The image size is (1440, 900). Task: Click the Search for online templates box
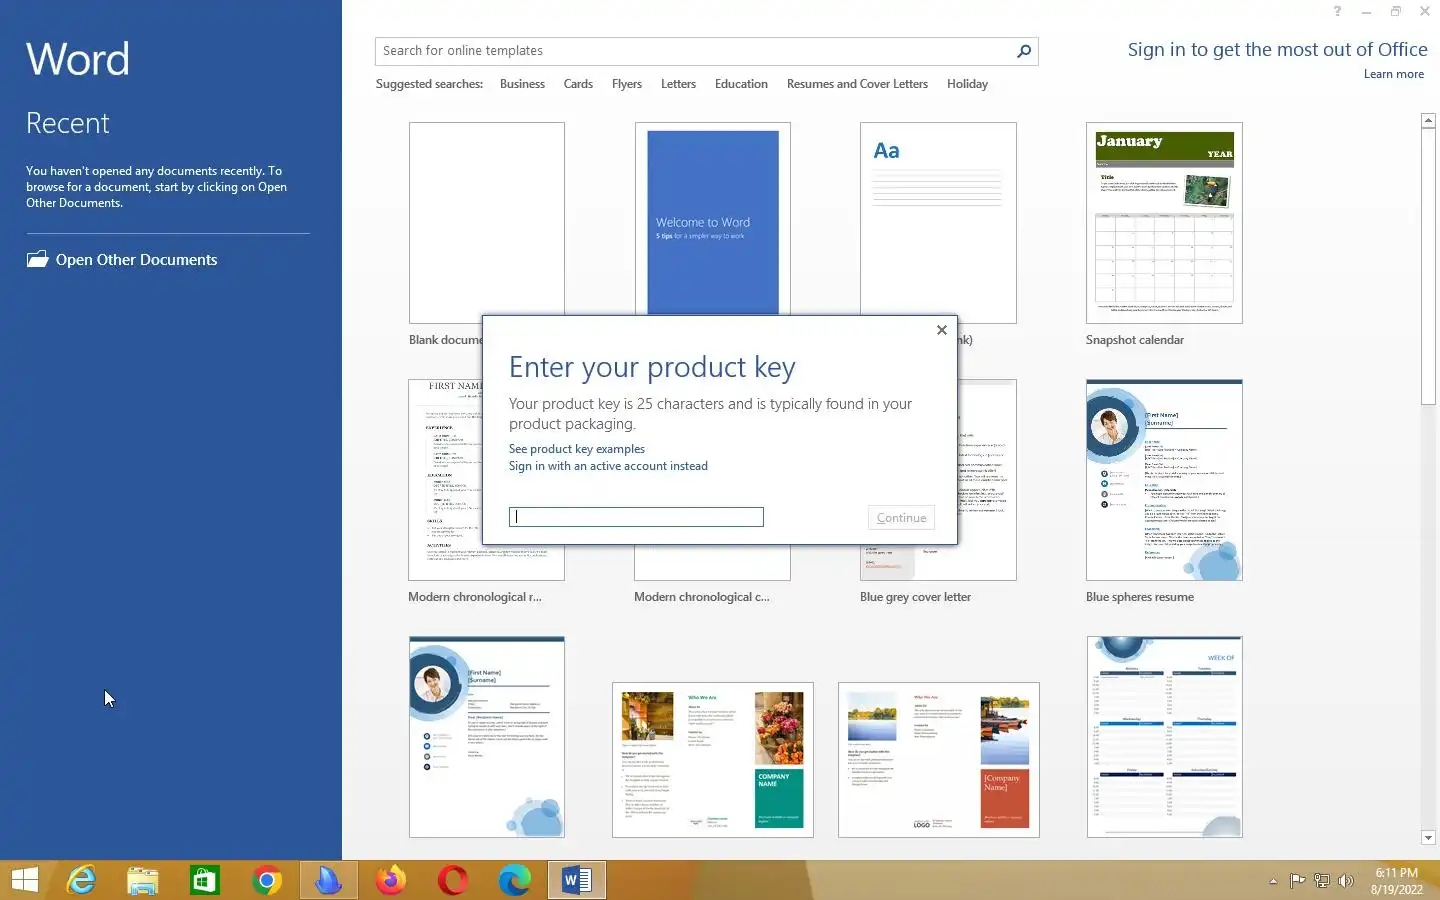pyautogui.click(x=695, y=51)
